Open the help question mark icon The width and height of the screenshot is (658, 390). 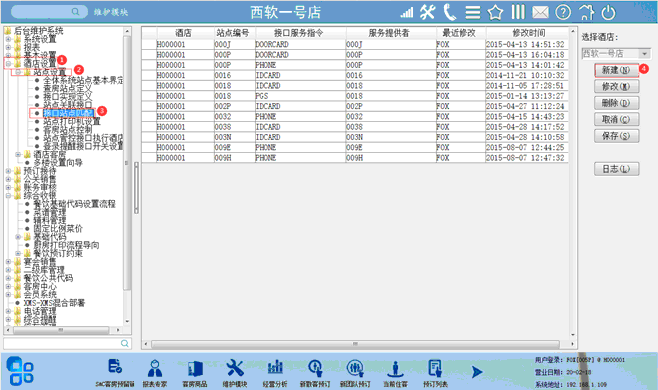click(x=563, y=12)
